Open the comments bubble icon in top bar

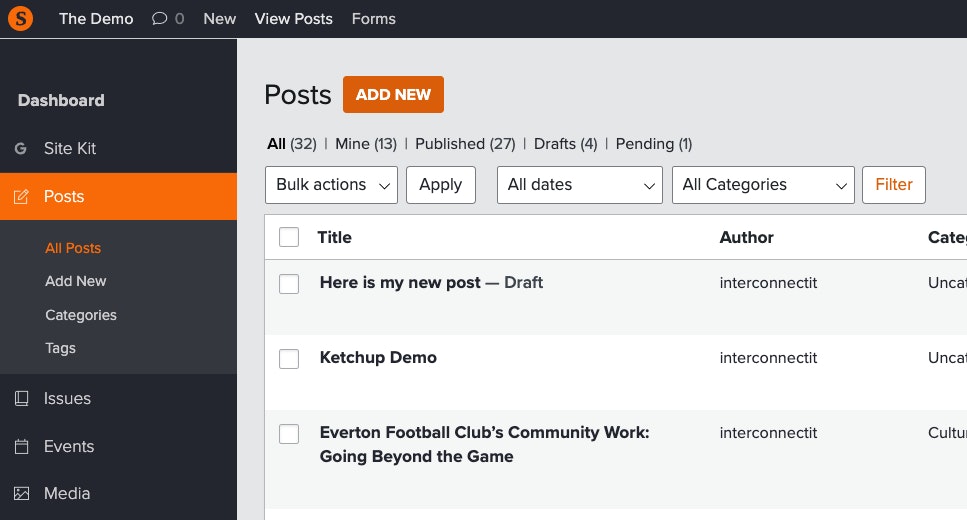(160, 19)
